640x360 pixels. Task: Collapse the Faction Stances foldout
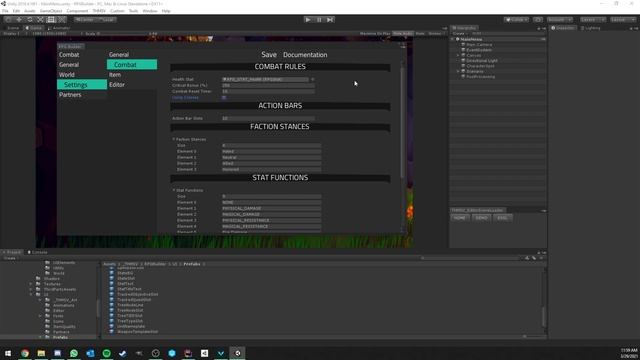(174, 139)
